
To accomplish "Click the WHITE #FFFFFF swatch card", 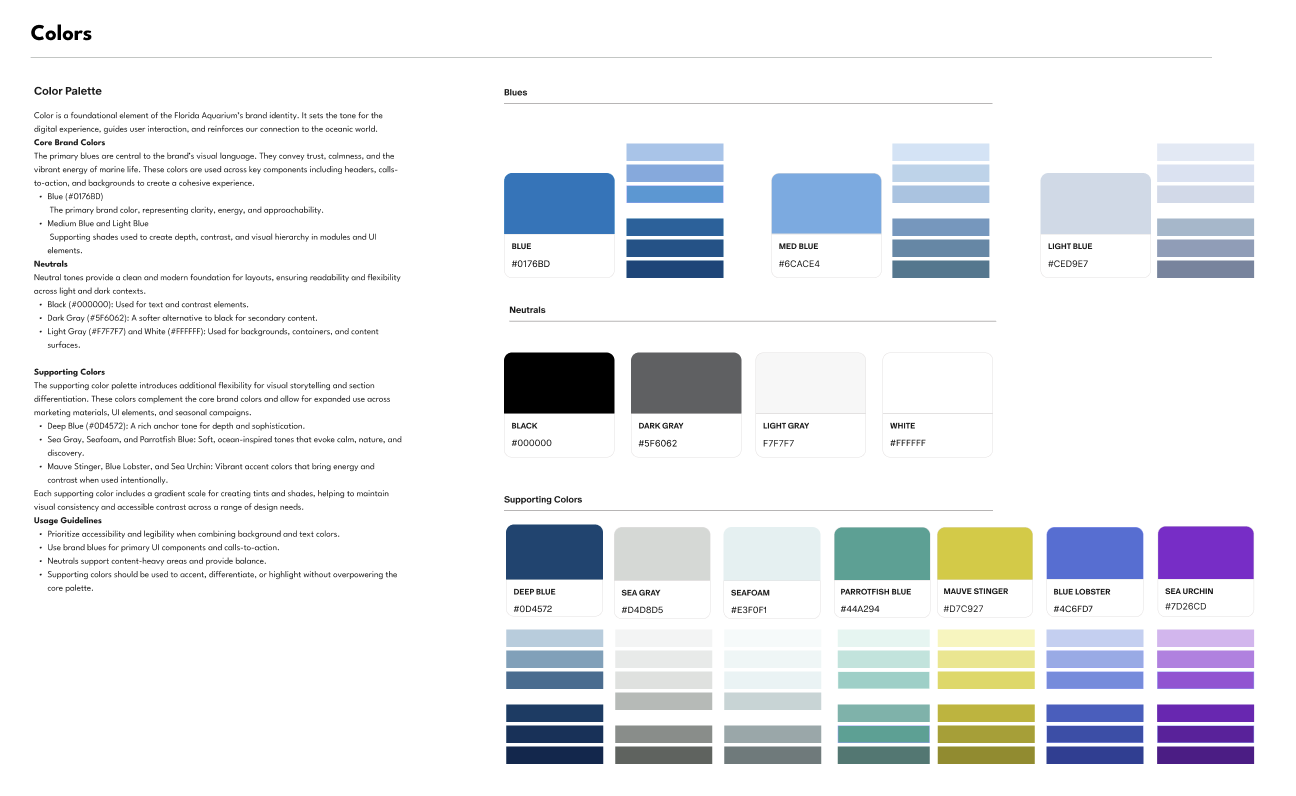I will tap(937, 405).
